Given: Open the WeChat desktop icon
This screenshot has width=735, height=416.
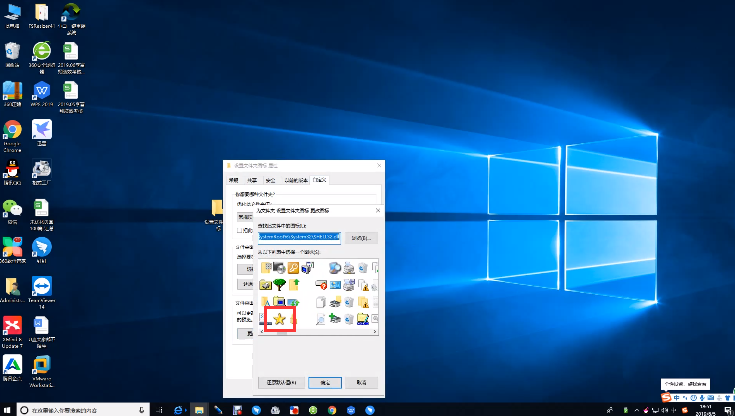Looking at the screenshot, I should (12, 207).
